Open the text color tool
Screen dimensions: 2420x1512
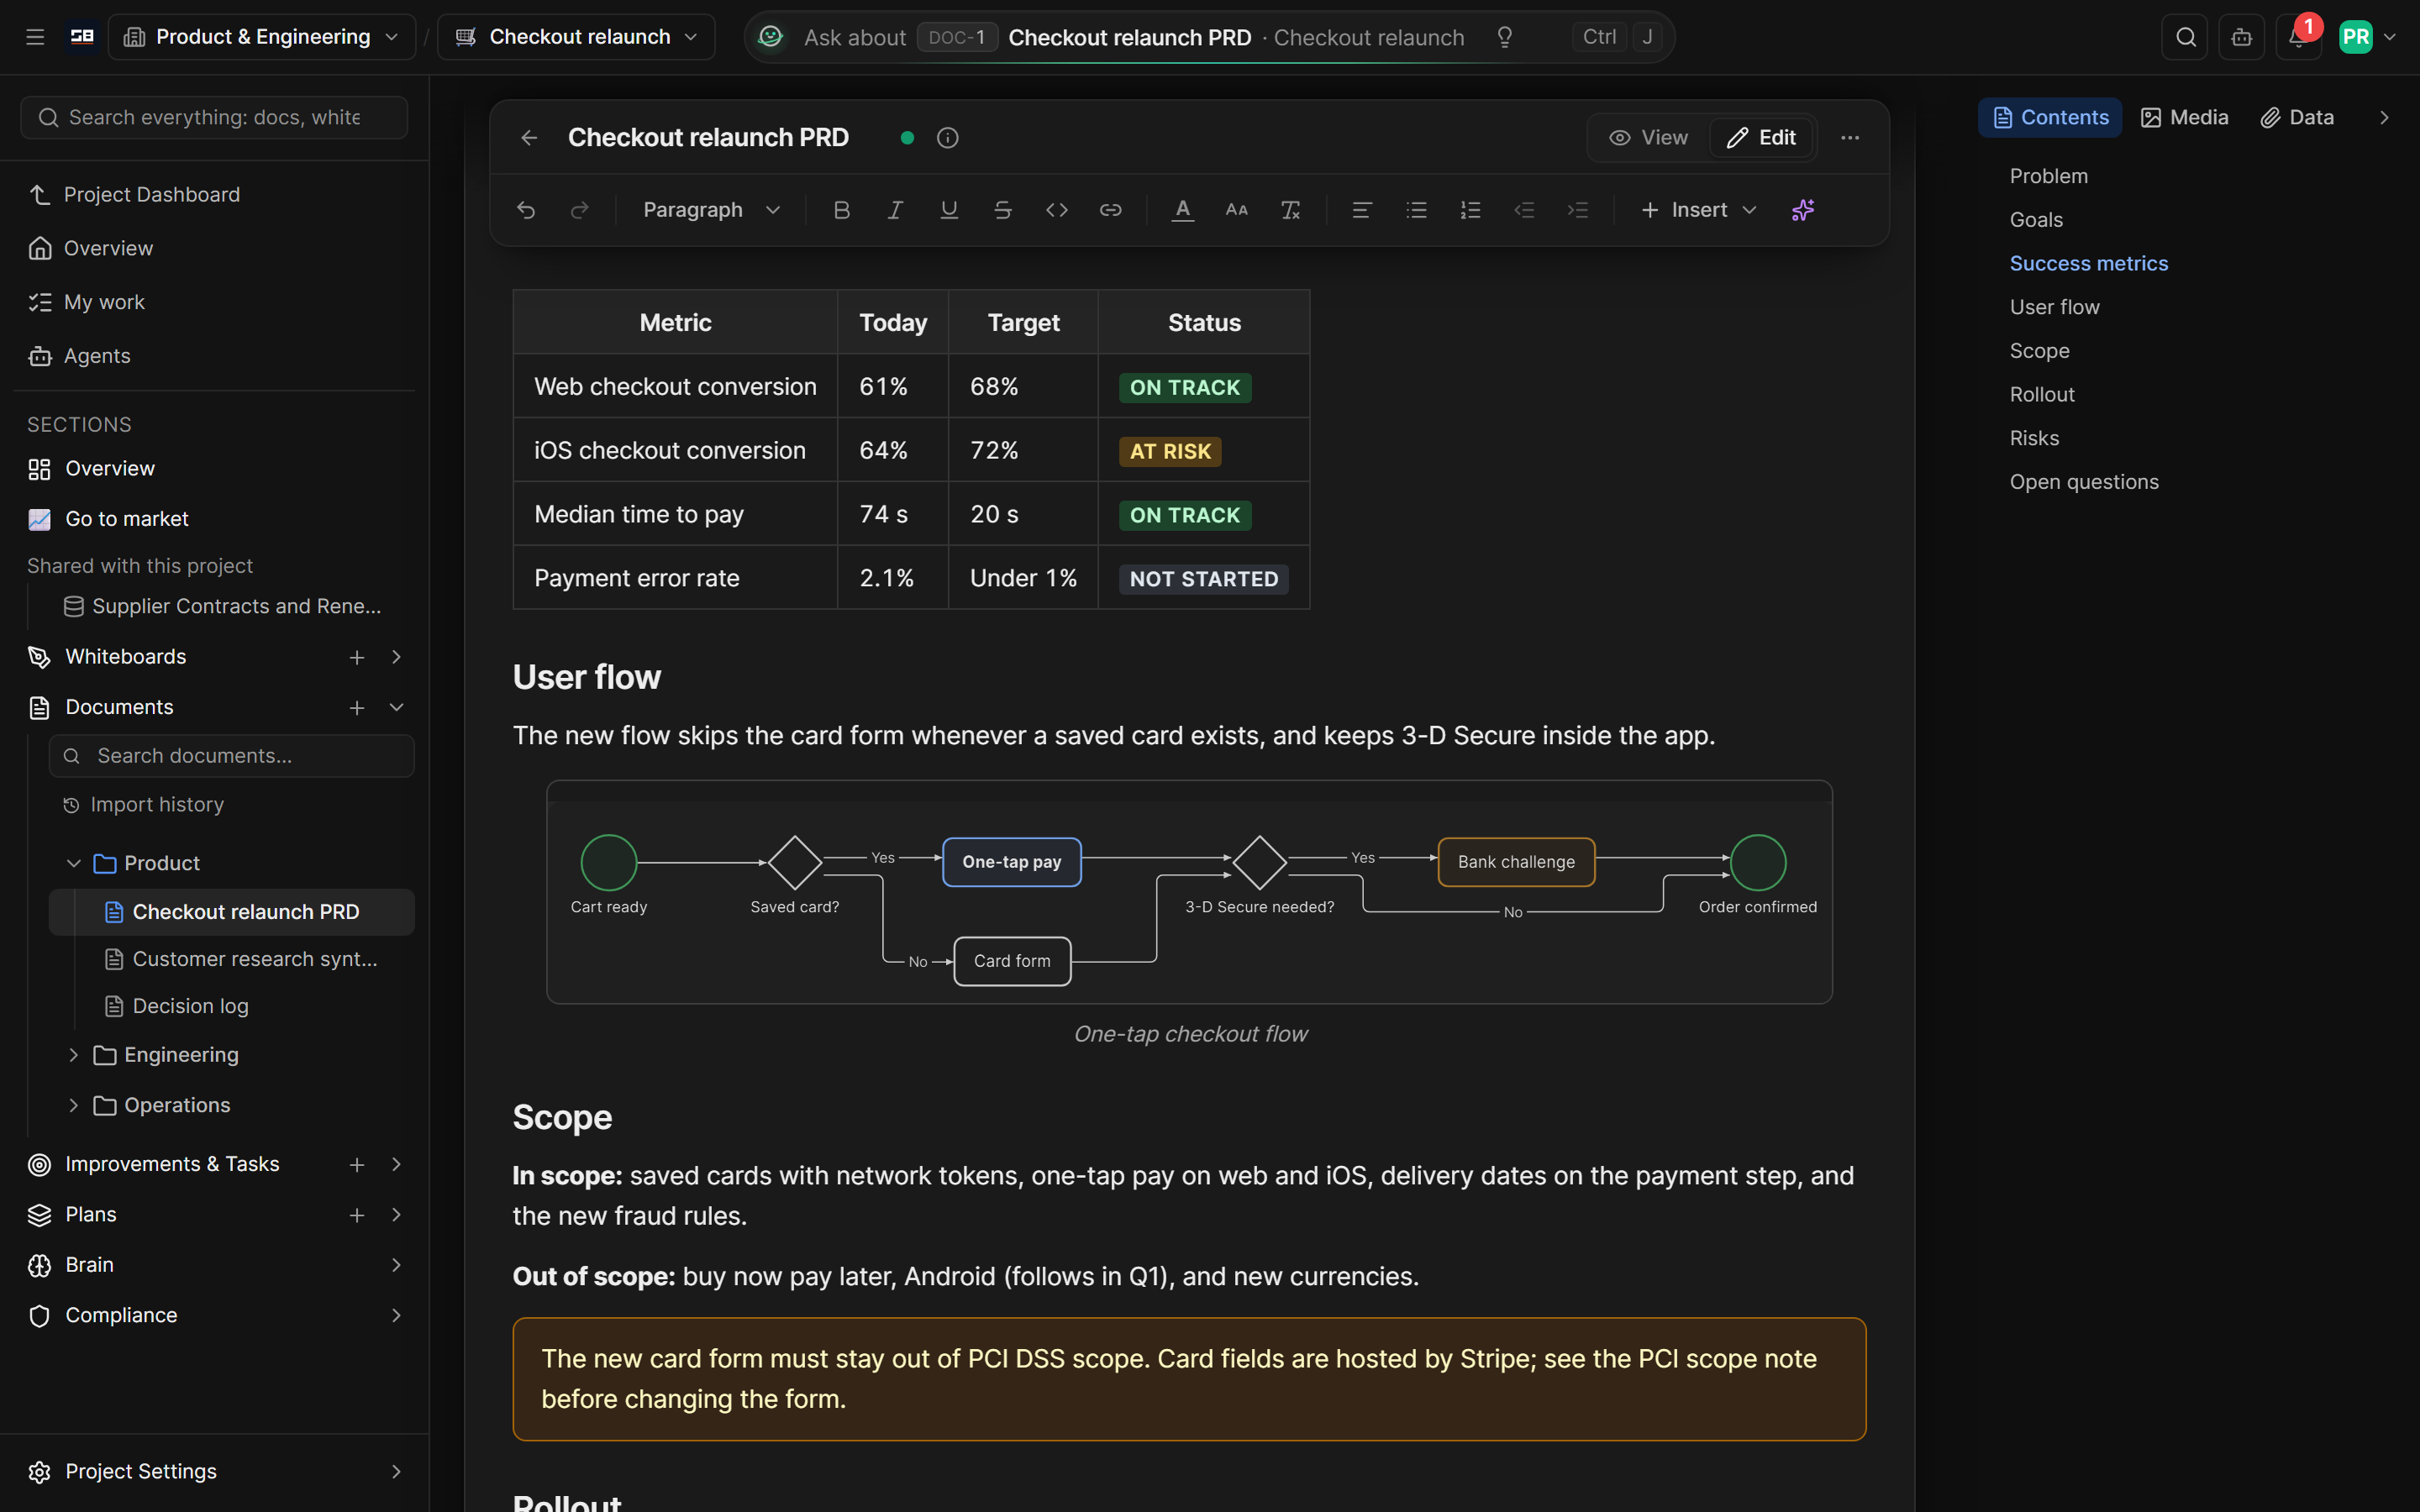(x=1183, y=210)
